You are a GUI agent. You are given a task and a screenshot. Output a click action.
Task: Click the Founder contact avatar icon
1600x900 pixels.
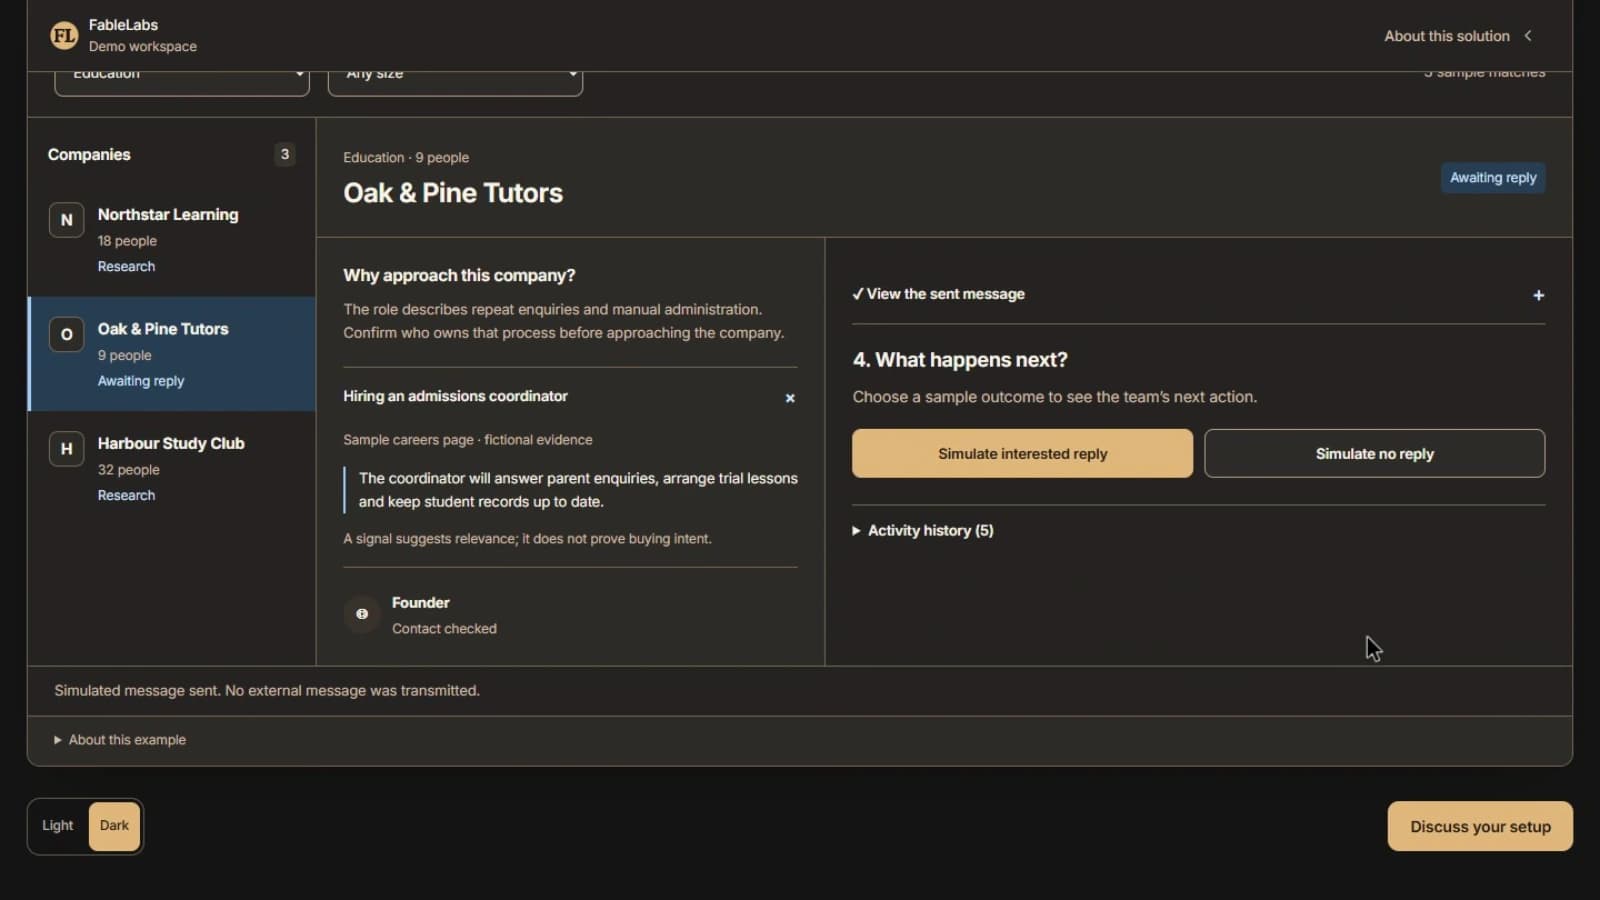(362, 614)
